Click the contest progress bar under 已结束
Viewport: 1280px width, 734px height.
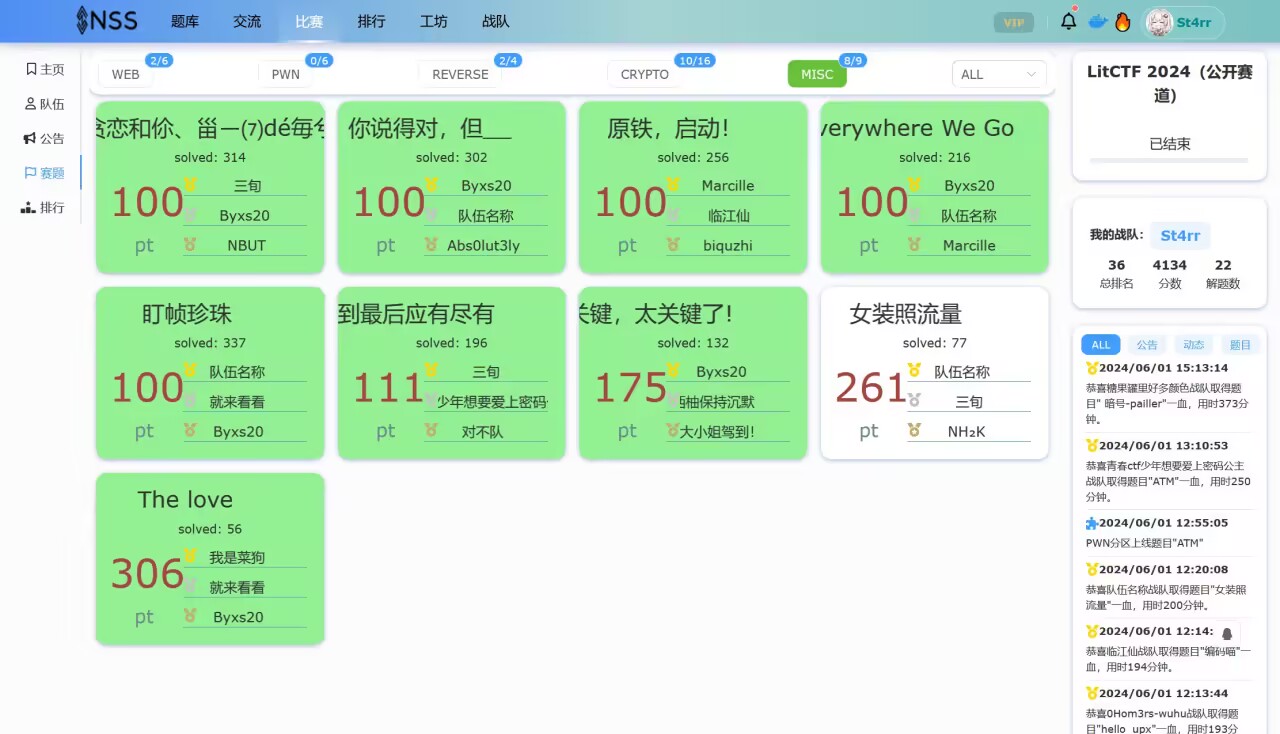(x=1168, y=160)
